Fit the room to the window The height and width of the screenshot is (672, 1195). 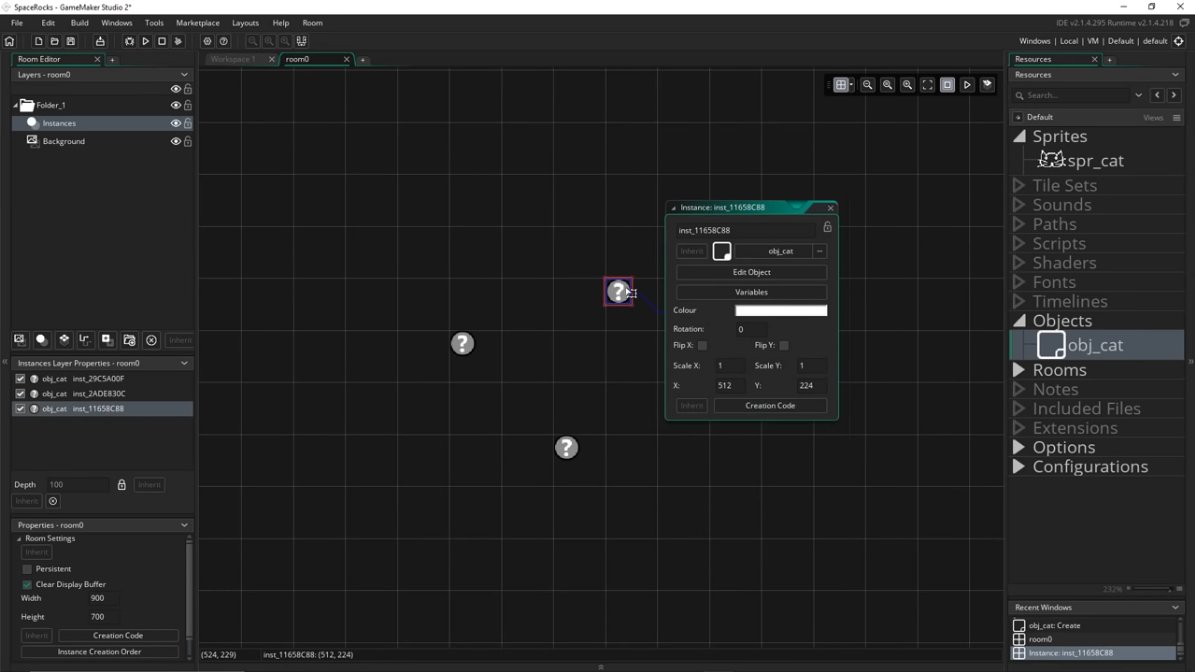point(927,85)
